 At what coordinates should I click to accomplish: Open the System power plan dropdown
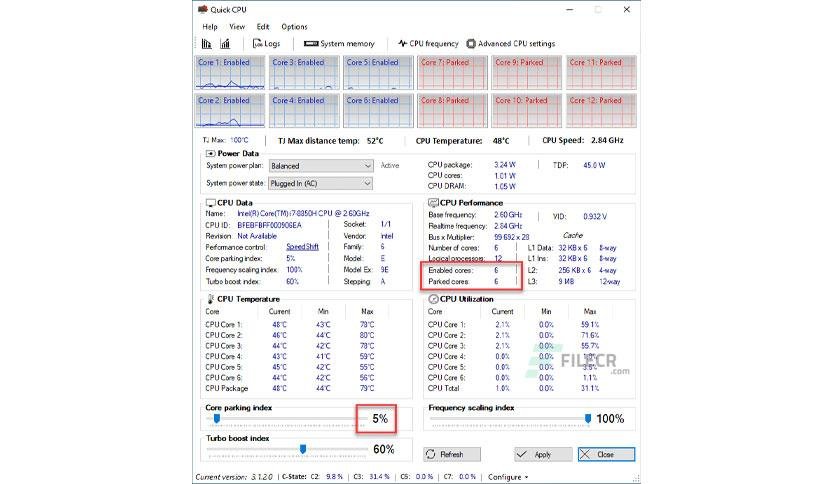320,166
